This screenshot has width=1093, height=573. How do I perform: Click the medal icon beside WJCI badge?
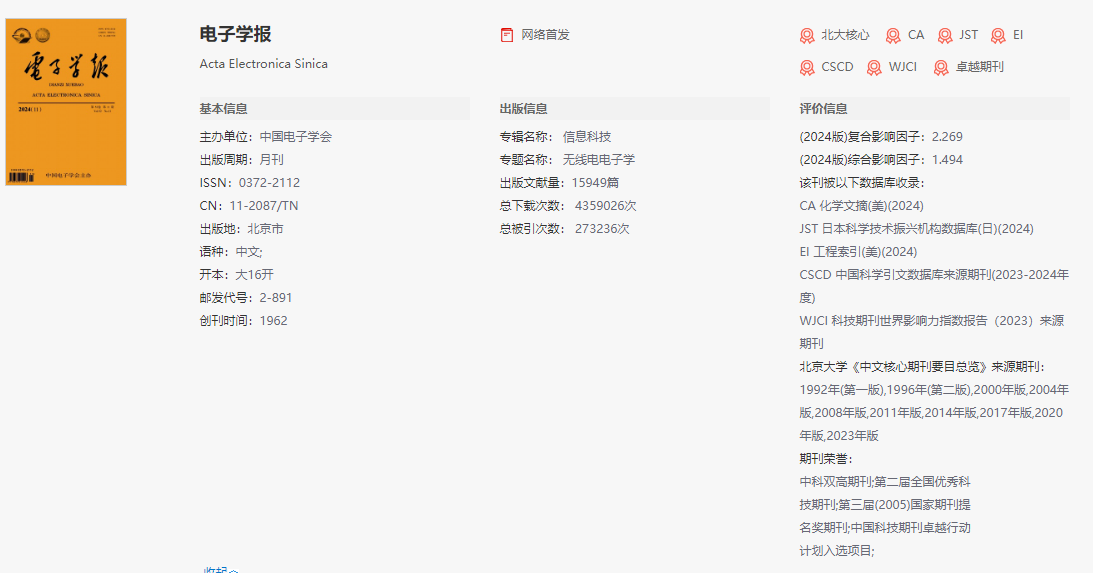coord(874,68)
